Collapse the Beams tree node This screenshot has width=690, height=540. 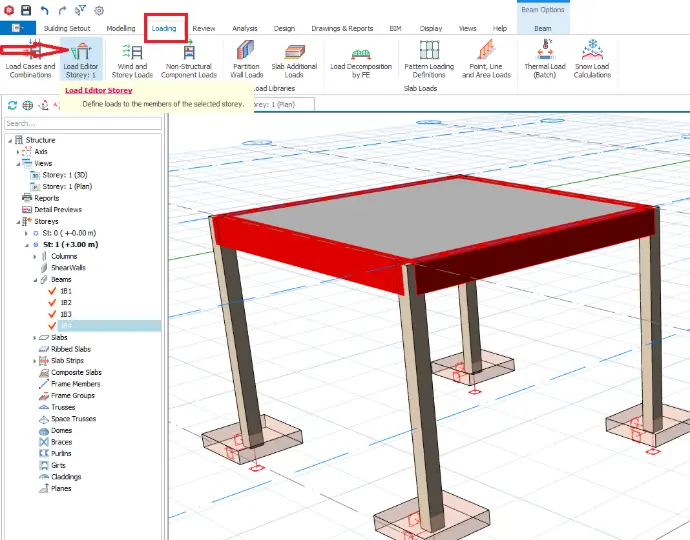pyautogui.click(x=35, y=280)
